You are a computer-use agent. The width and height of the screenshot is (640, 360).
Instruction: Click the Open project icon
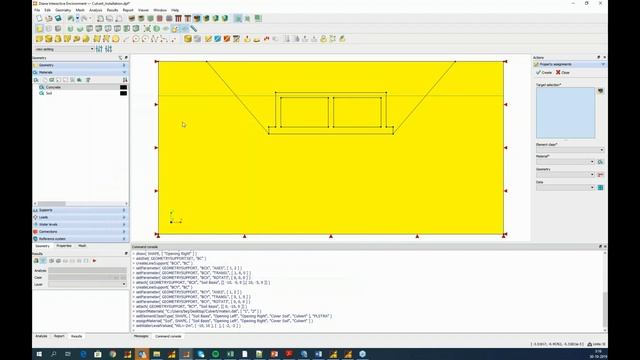point(49,18)
